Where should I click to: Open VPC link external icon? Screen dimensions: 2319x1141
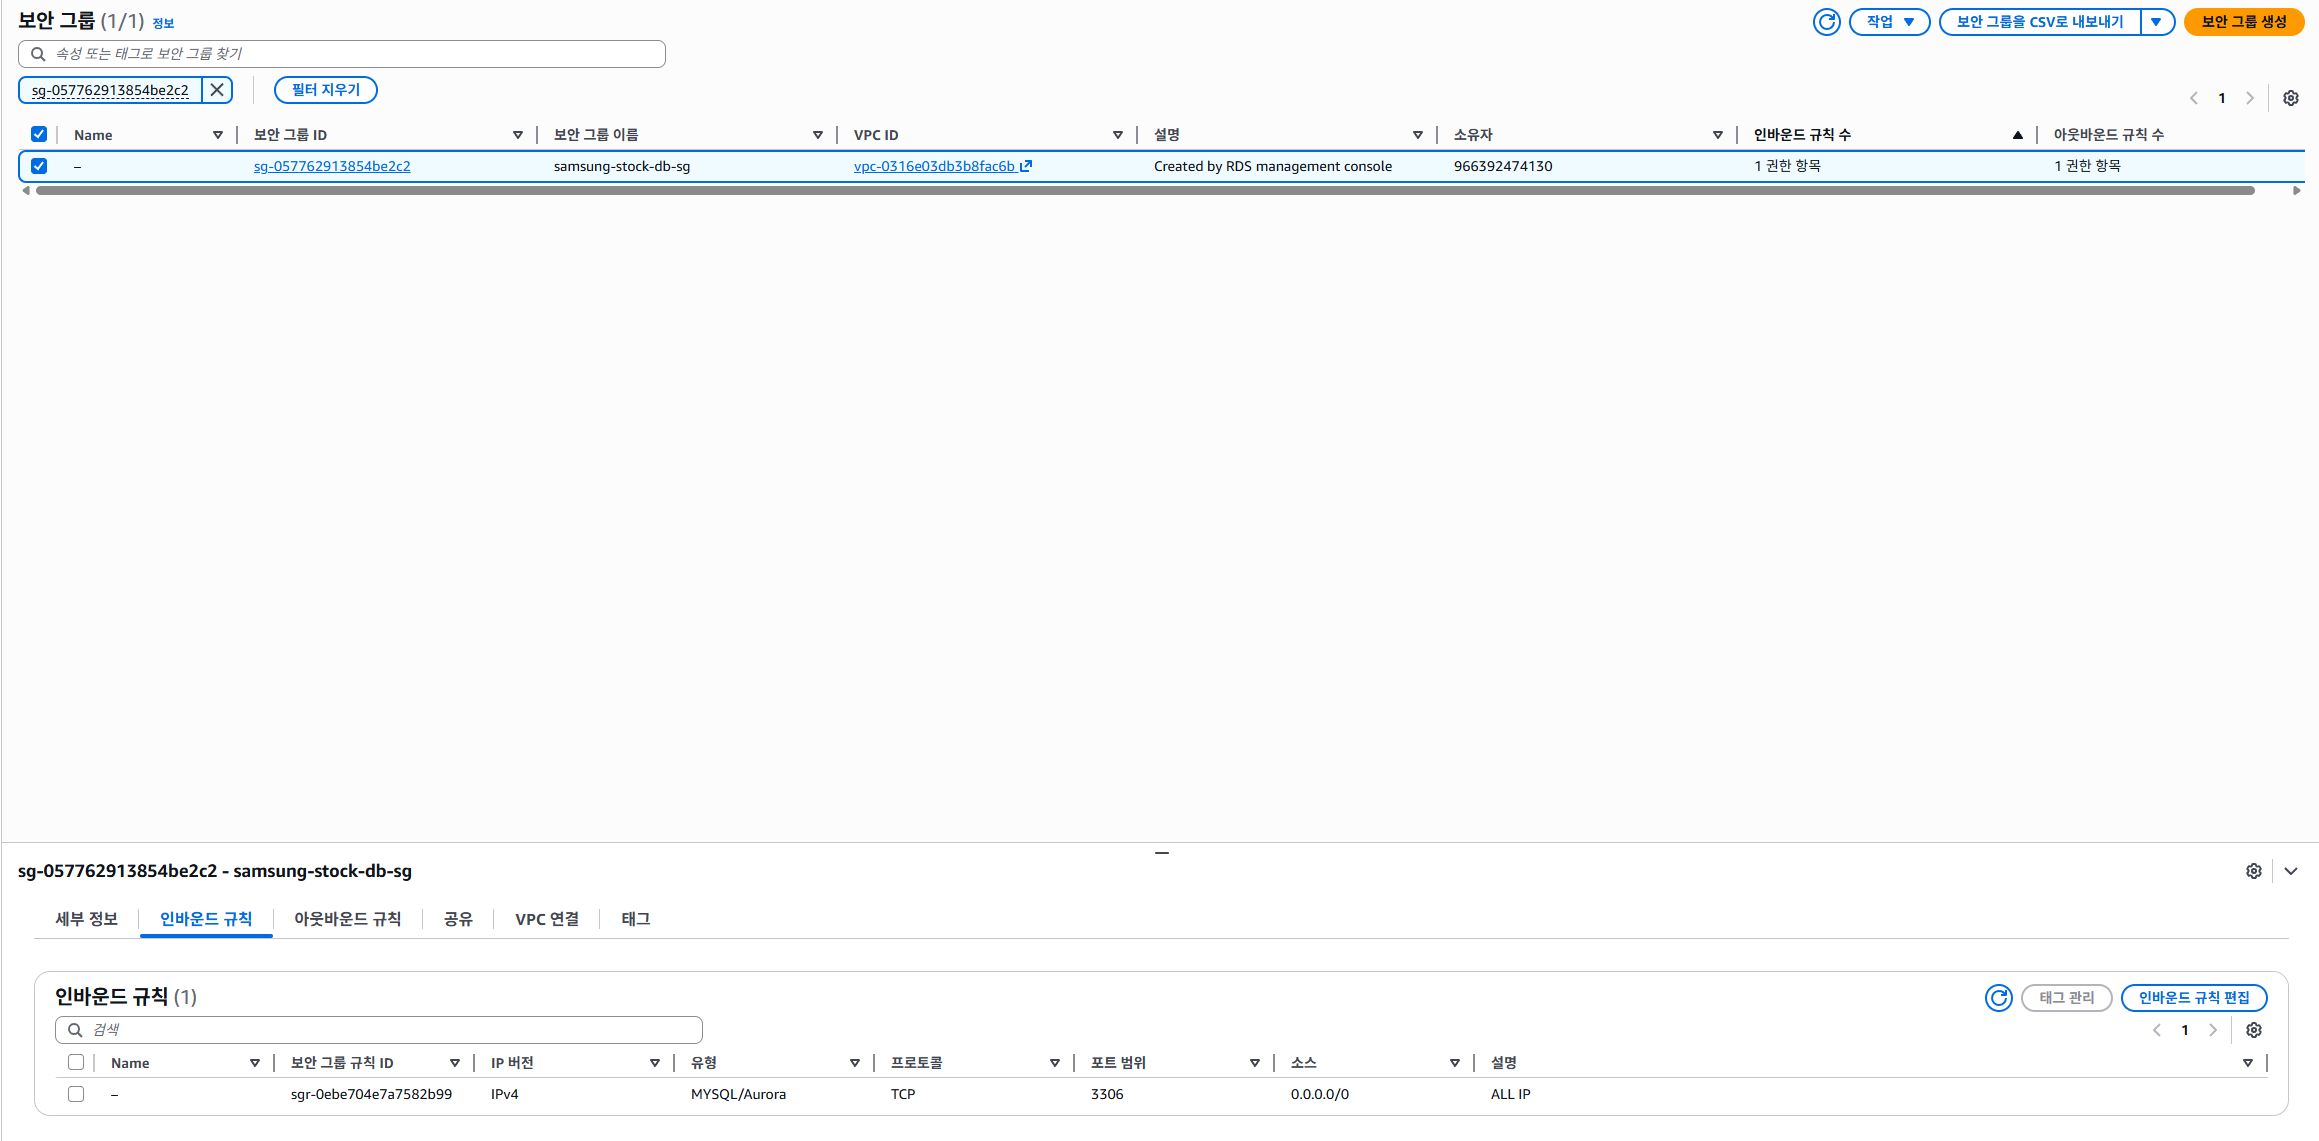coord(1026,166)
